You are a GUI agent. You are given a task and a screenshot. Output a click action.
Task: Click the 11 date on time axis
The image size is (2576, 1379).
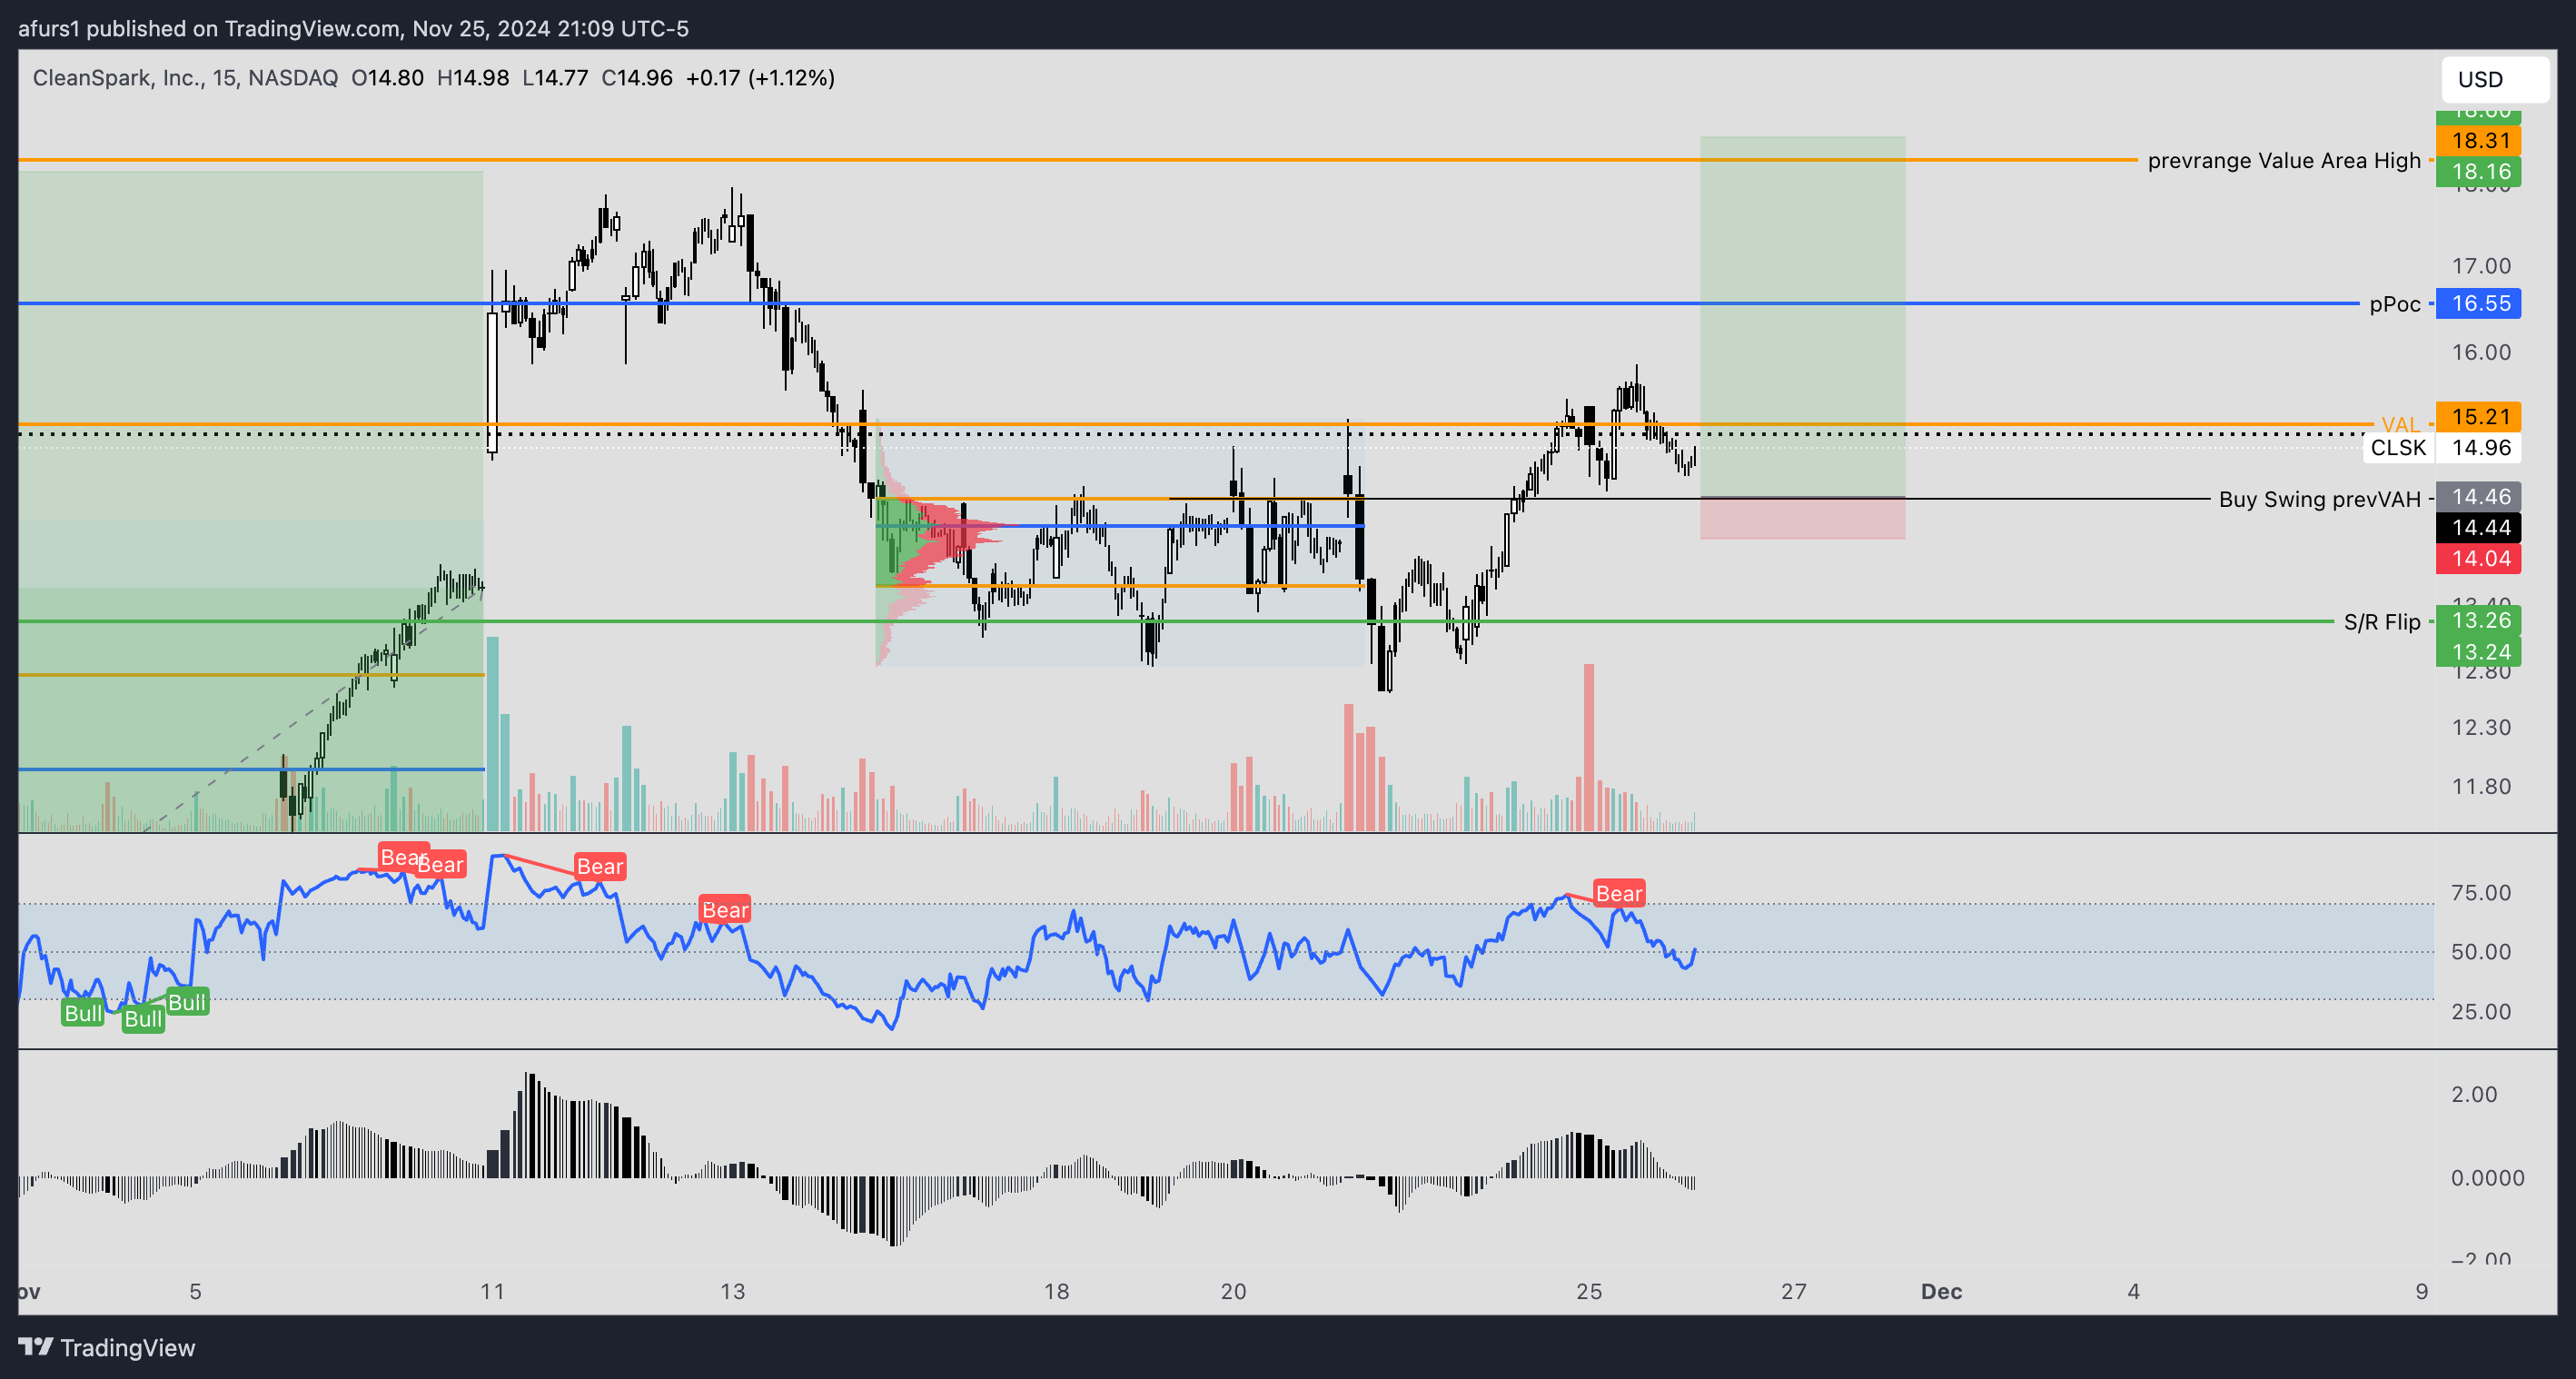[492, 1291]
